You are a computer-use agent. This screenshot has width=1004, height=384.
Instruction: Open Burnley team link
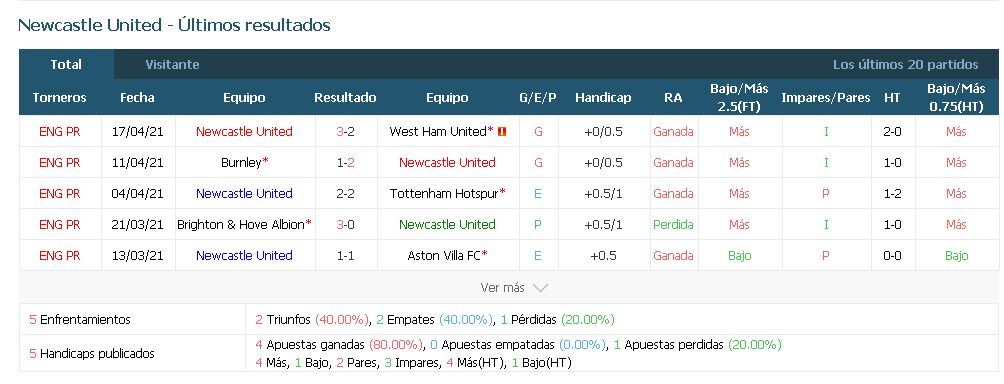click(x=241, y=163)
